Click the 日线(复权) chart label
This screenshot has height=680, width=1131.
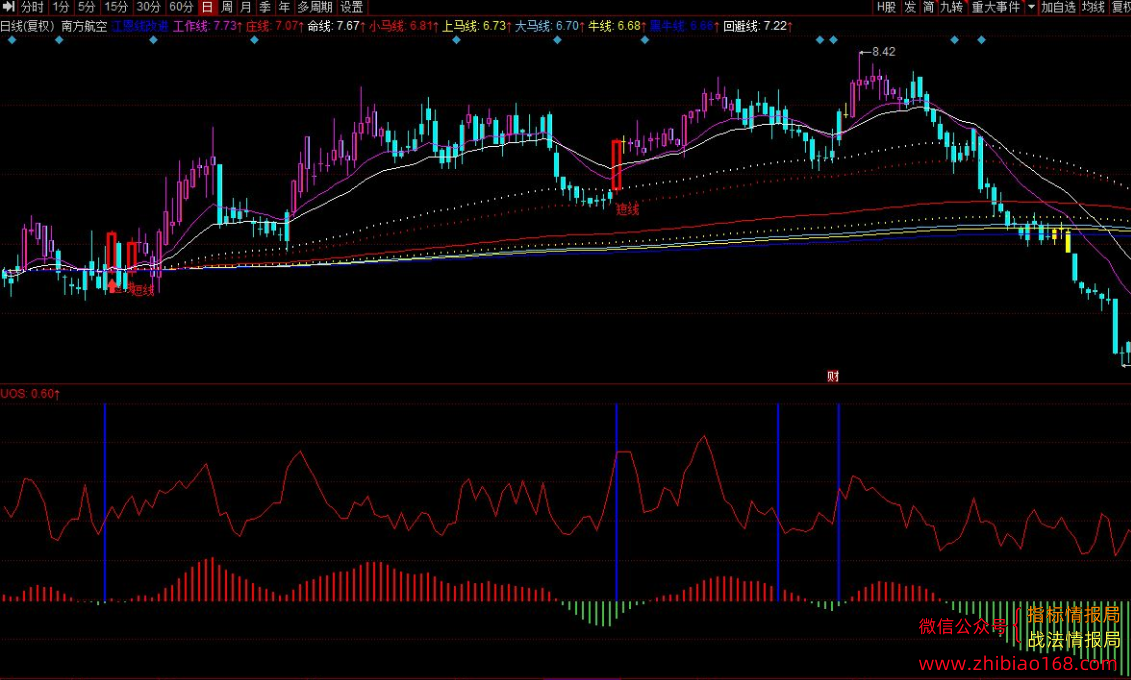point(28,26)
